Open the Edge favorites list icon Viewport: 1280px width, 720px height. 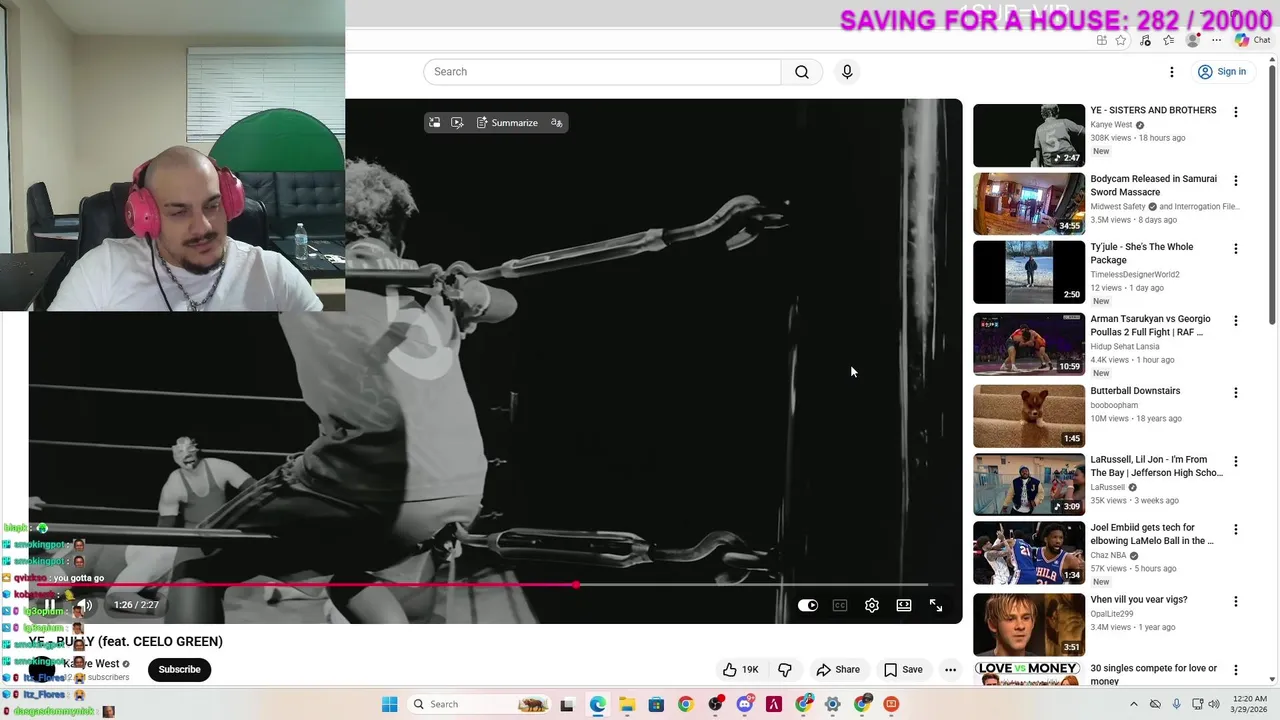tap(1168, 40)
